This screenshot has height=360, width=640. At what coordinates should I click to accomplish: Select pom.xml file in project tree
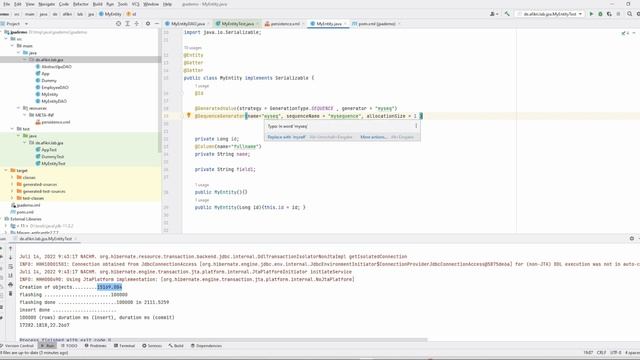coord(25,212)
